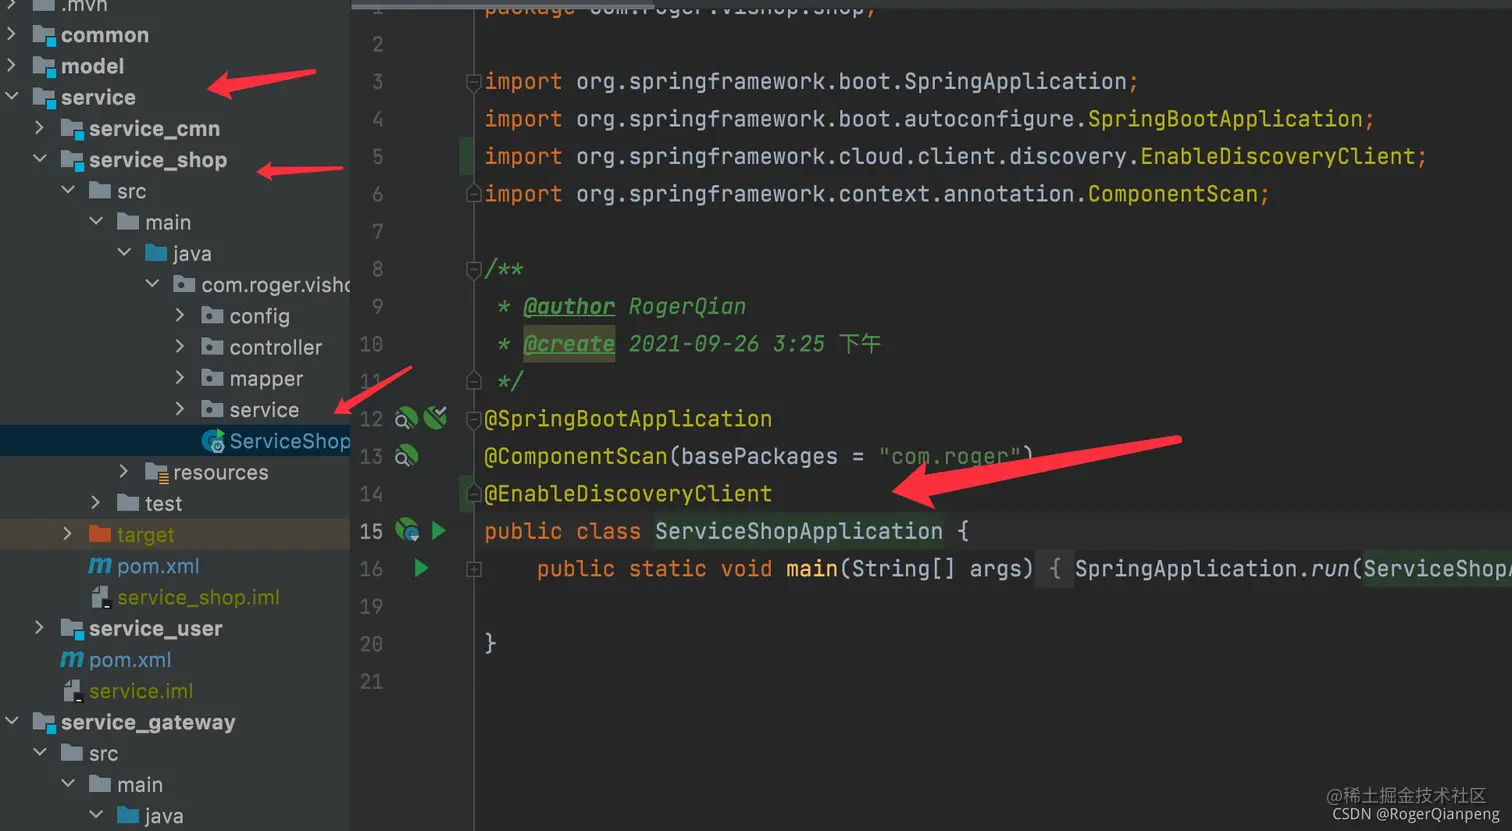The image size is (1512, 831).
Task: Click the service.iml file icon
Action: coord(72,691)
